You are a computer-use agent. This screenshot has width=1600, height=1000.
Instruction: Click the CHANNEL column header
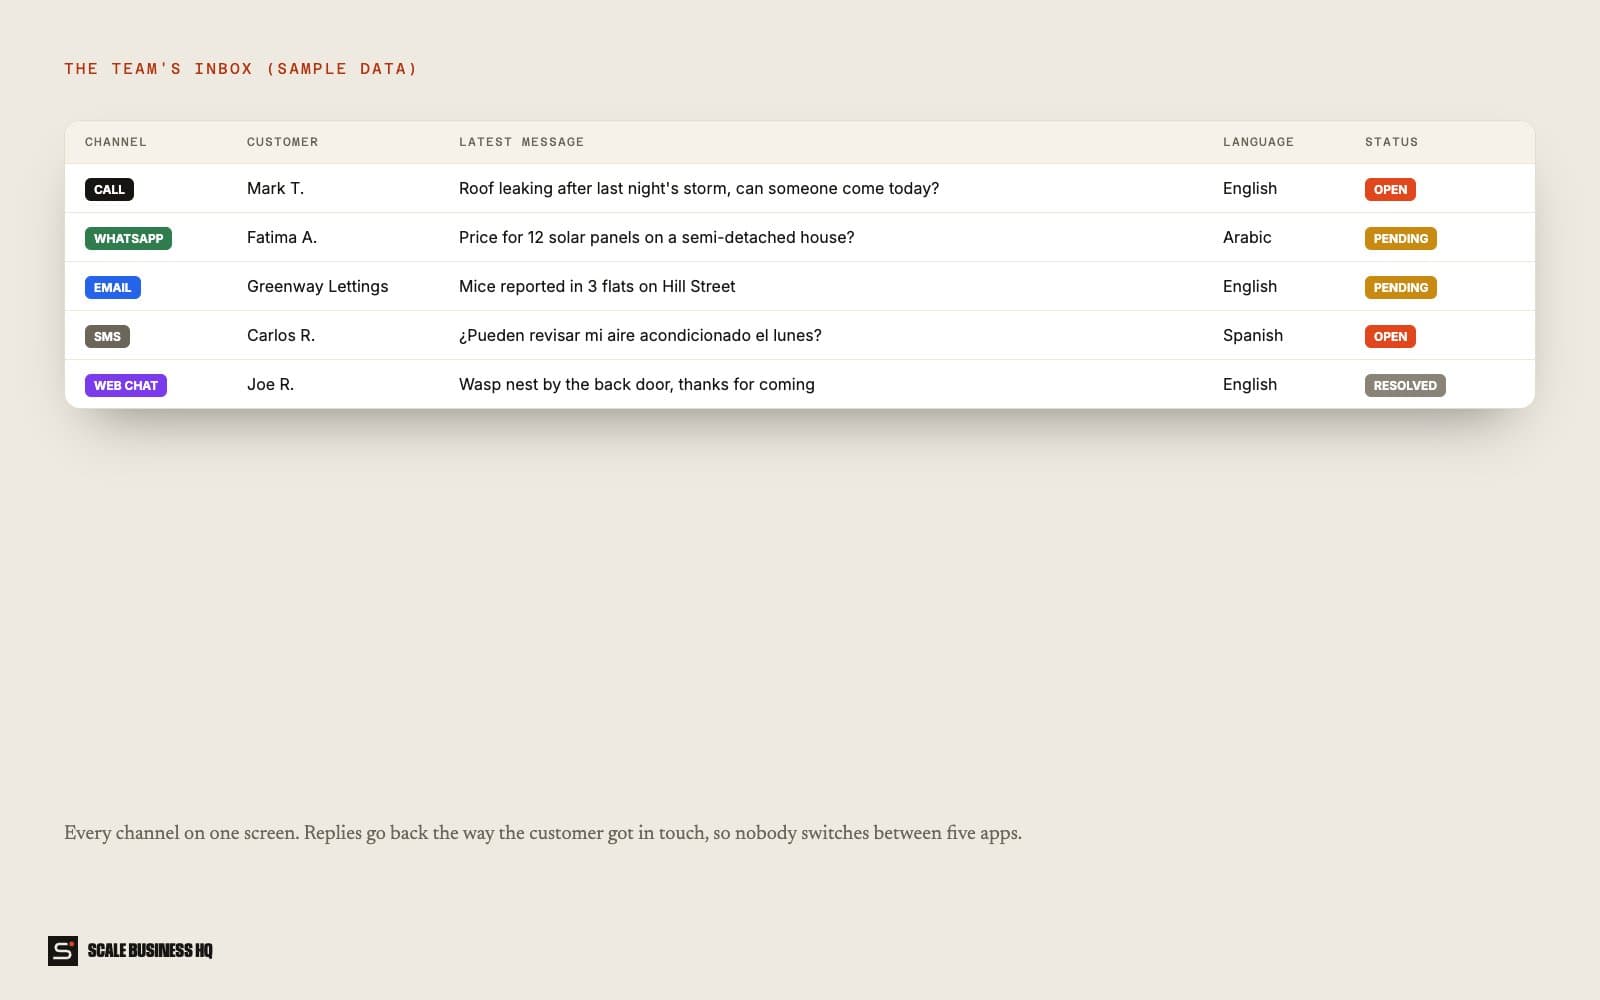(x=116, y=142)
